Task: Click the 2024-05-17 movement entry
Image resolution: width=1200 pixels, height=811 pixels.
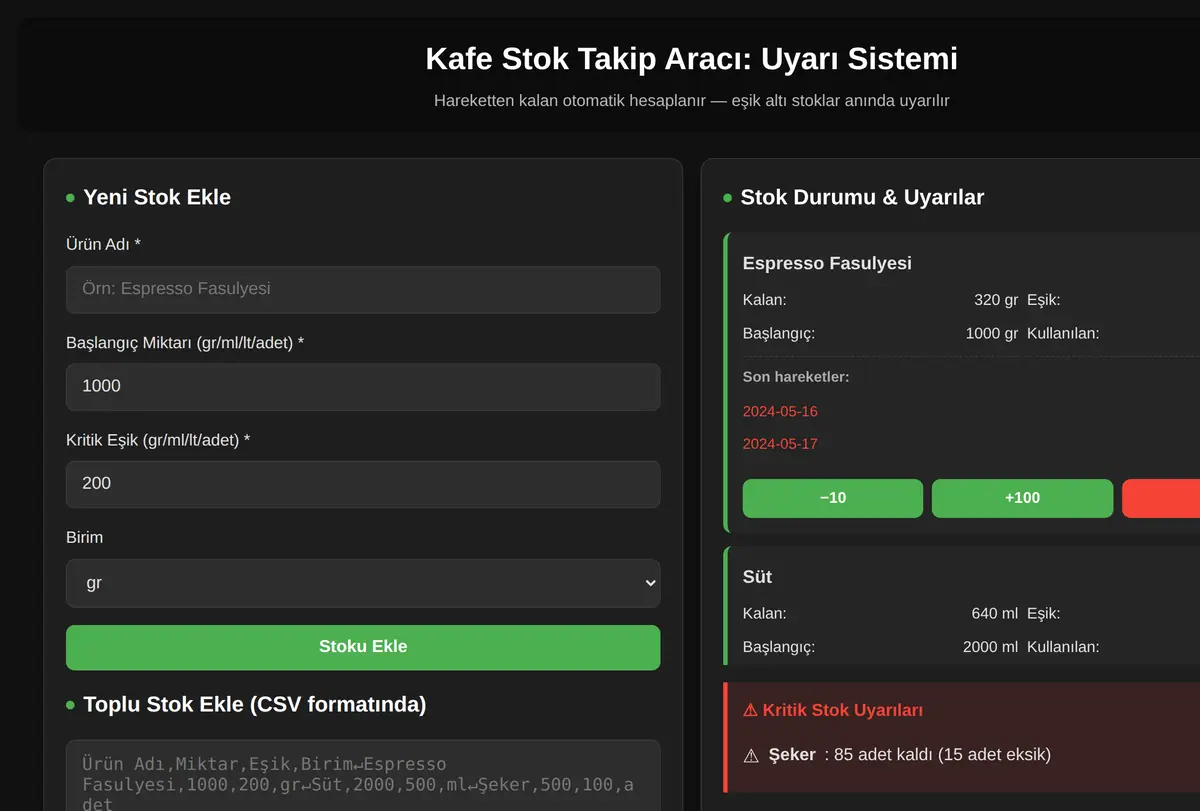Action: pyautogui.click(x=780, y=444)
